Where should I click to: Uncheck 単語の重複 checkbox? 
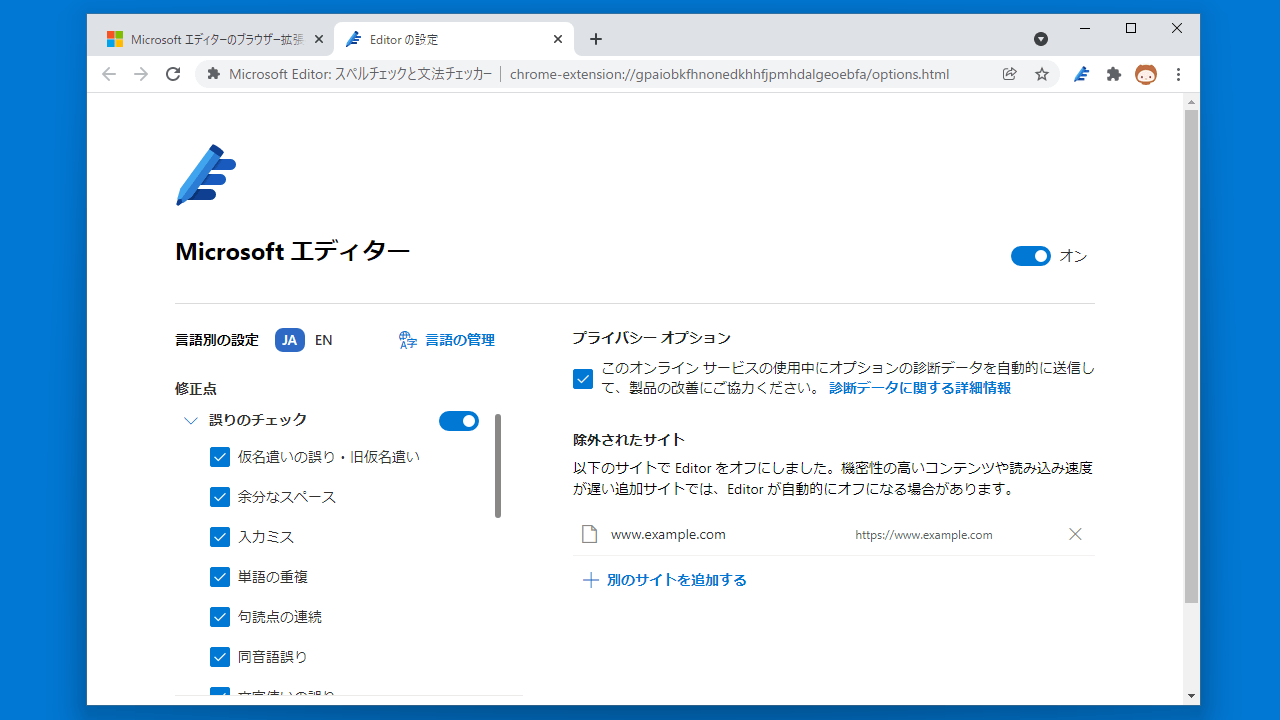220,577
